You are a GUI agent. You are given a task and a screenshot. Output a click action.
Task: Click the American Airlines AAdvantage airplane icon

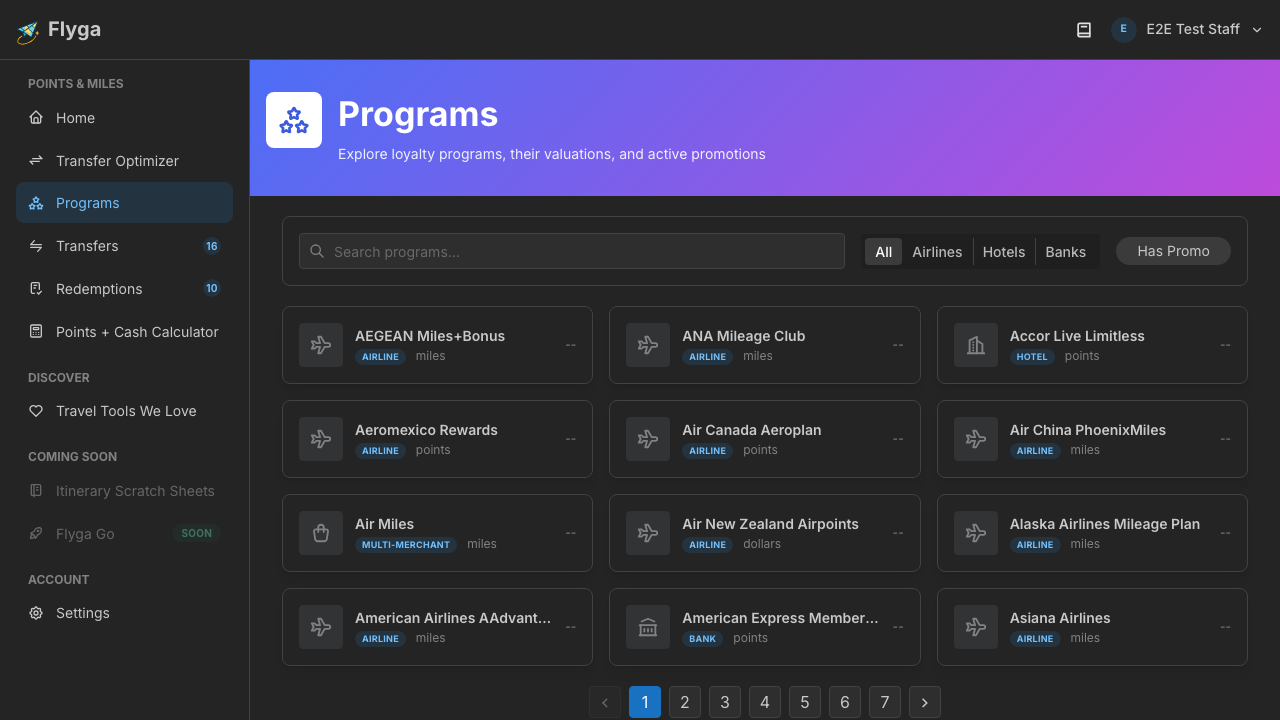[321, 627]
